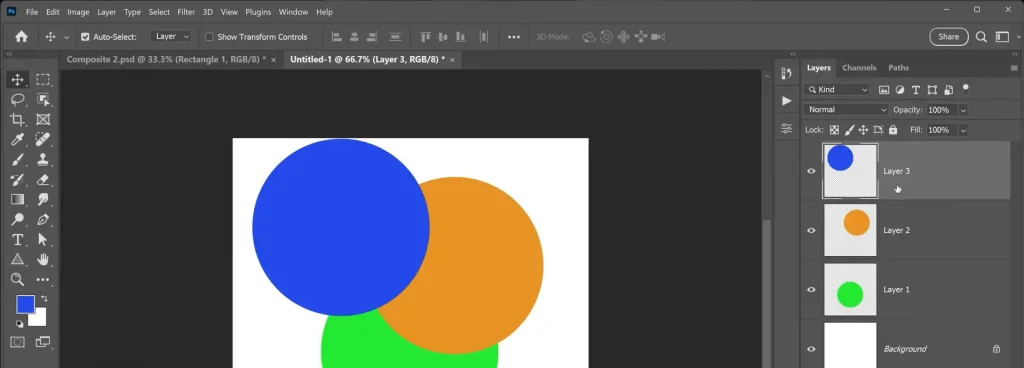The image size is (1024, 368).
Task: Select the Gradient tool
Action: 18,199
